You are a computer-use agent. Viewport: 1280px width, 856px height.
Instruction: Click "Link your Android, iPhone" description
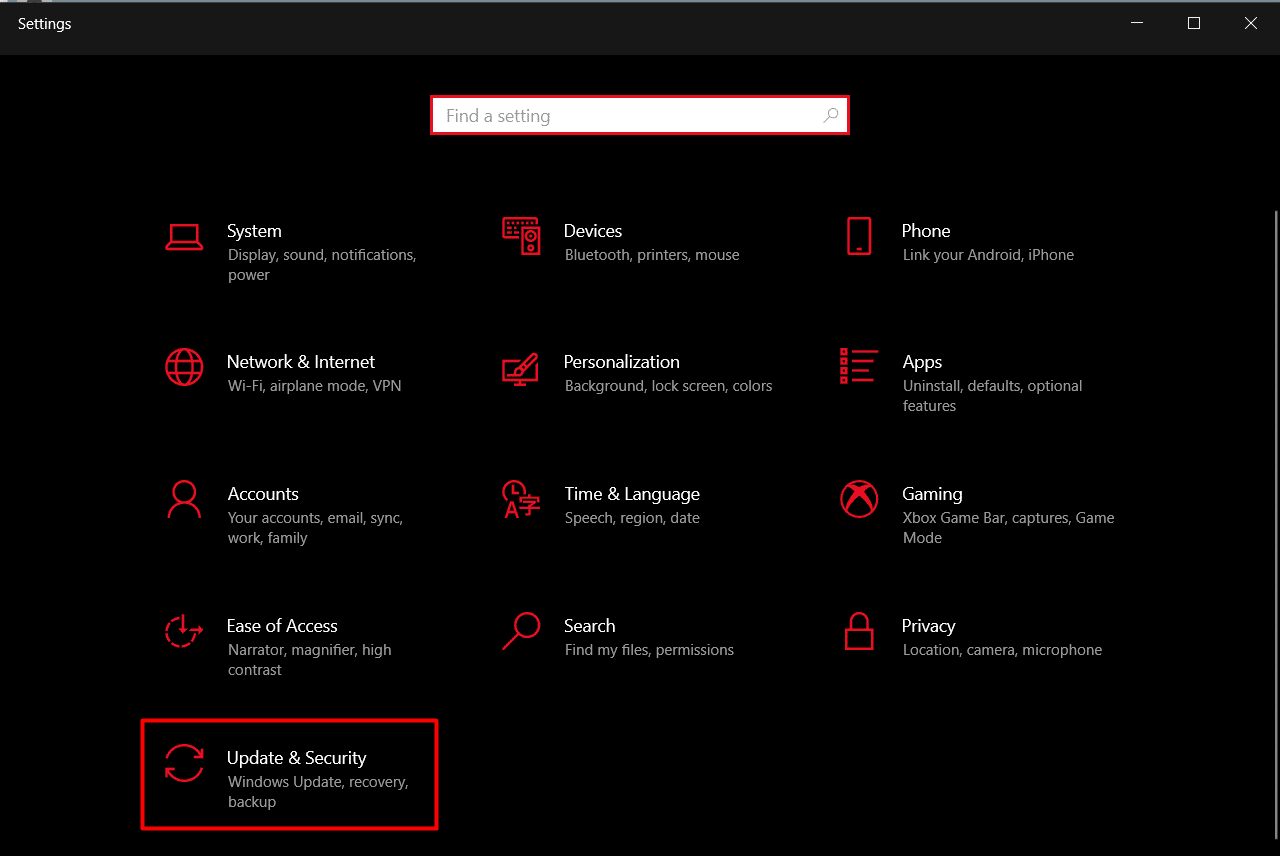pos(988,255)
